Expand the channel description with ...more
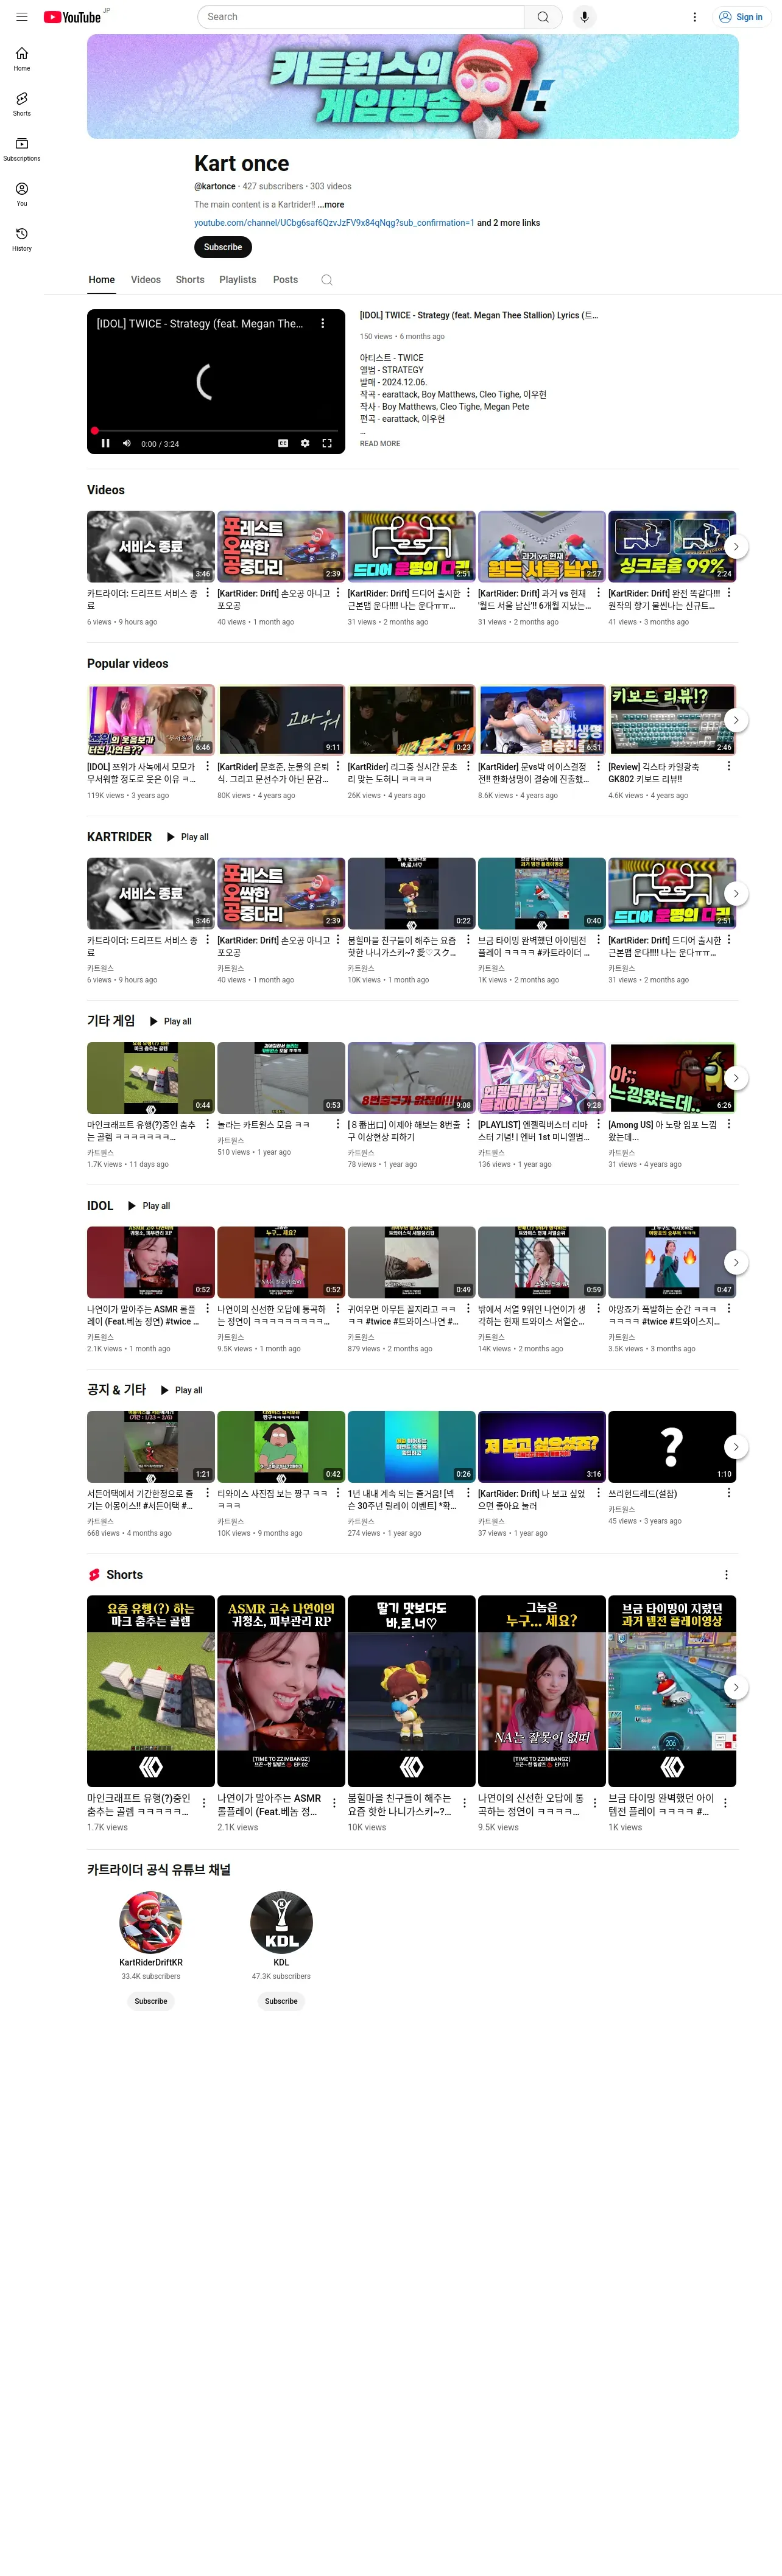The height and width of the screenshot is (2576, 782). click(331, 204)
